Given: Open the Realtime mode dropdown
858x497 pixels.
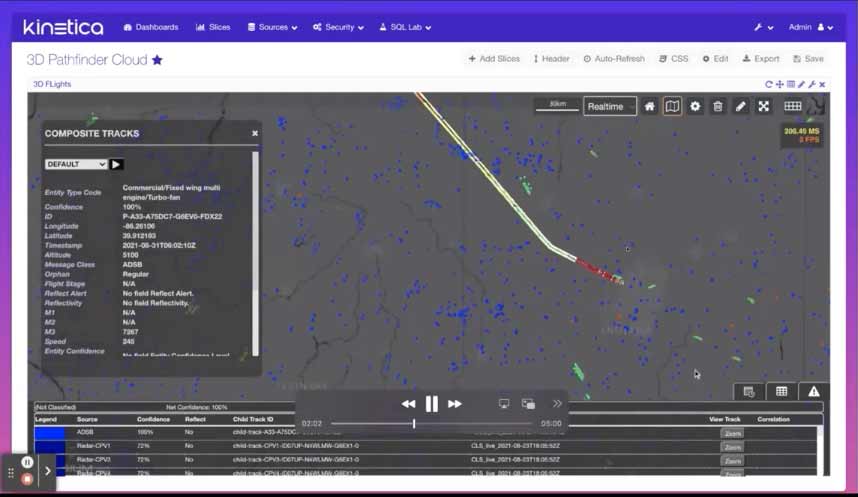Looking at the screenshot, I should 610,106.
